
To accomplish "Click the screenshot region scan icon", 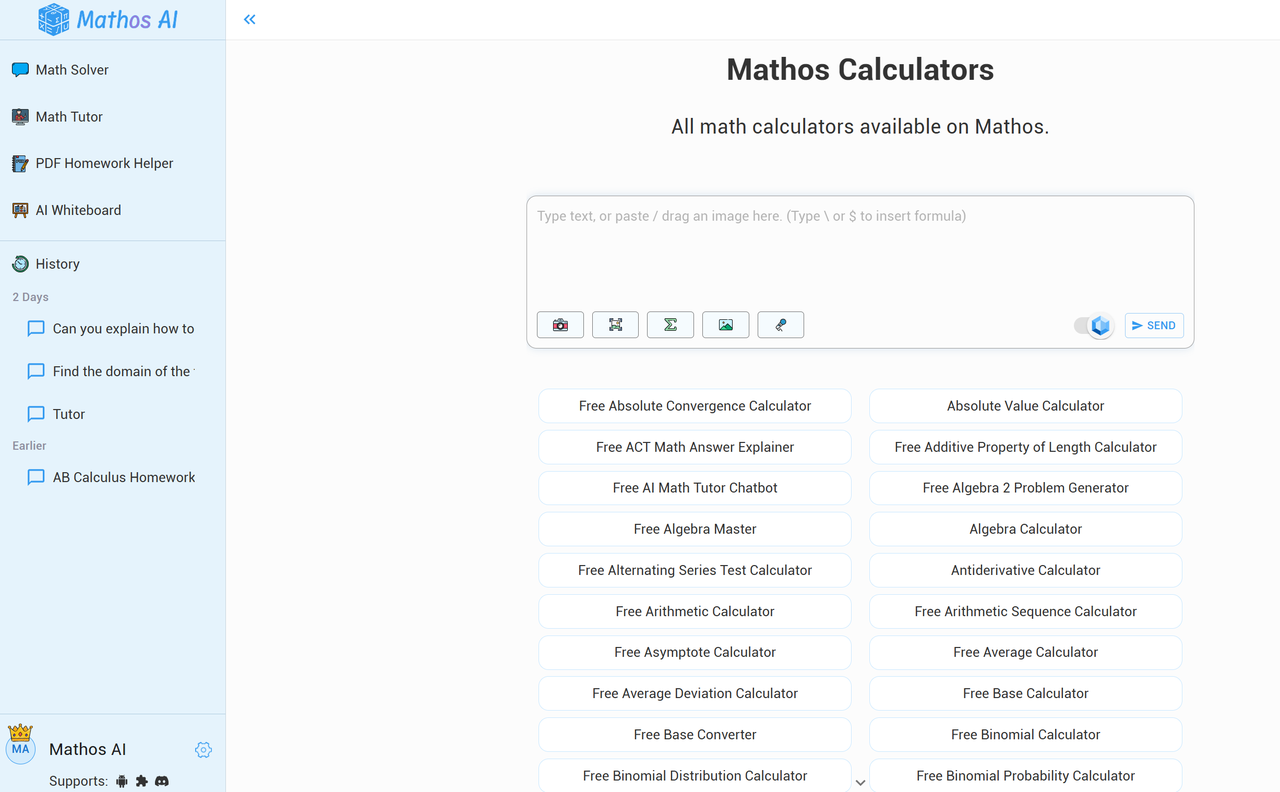I will coord(615,325).
